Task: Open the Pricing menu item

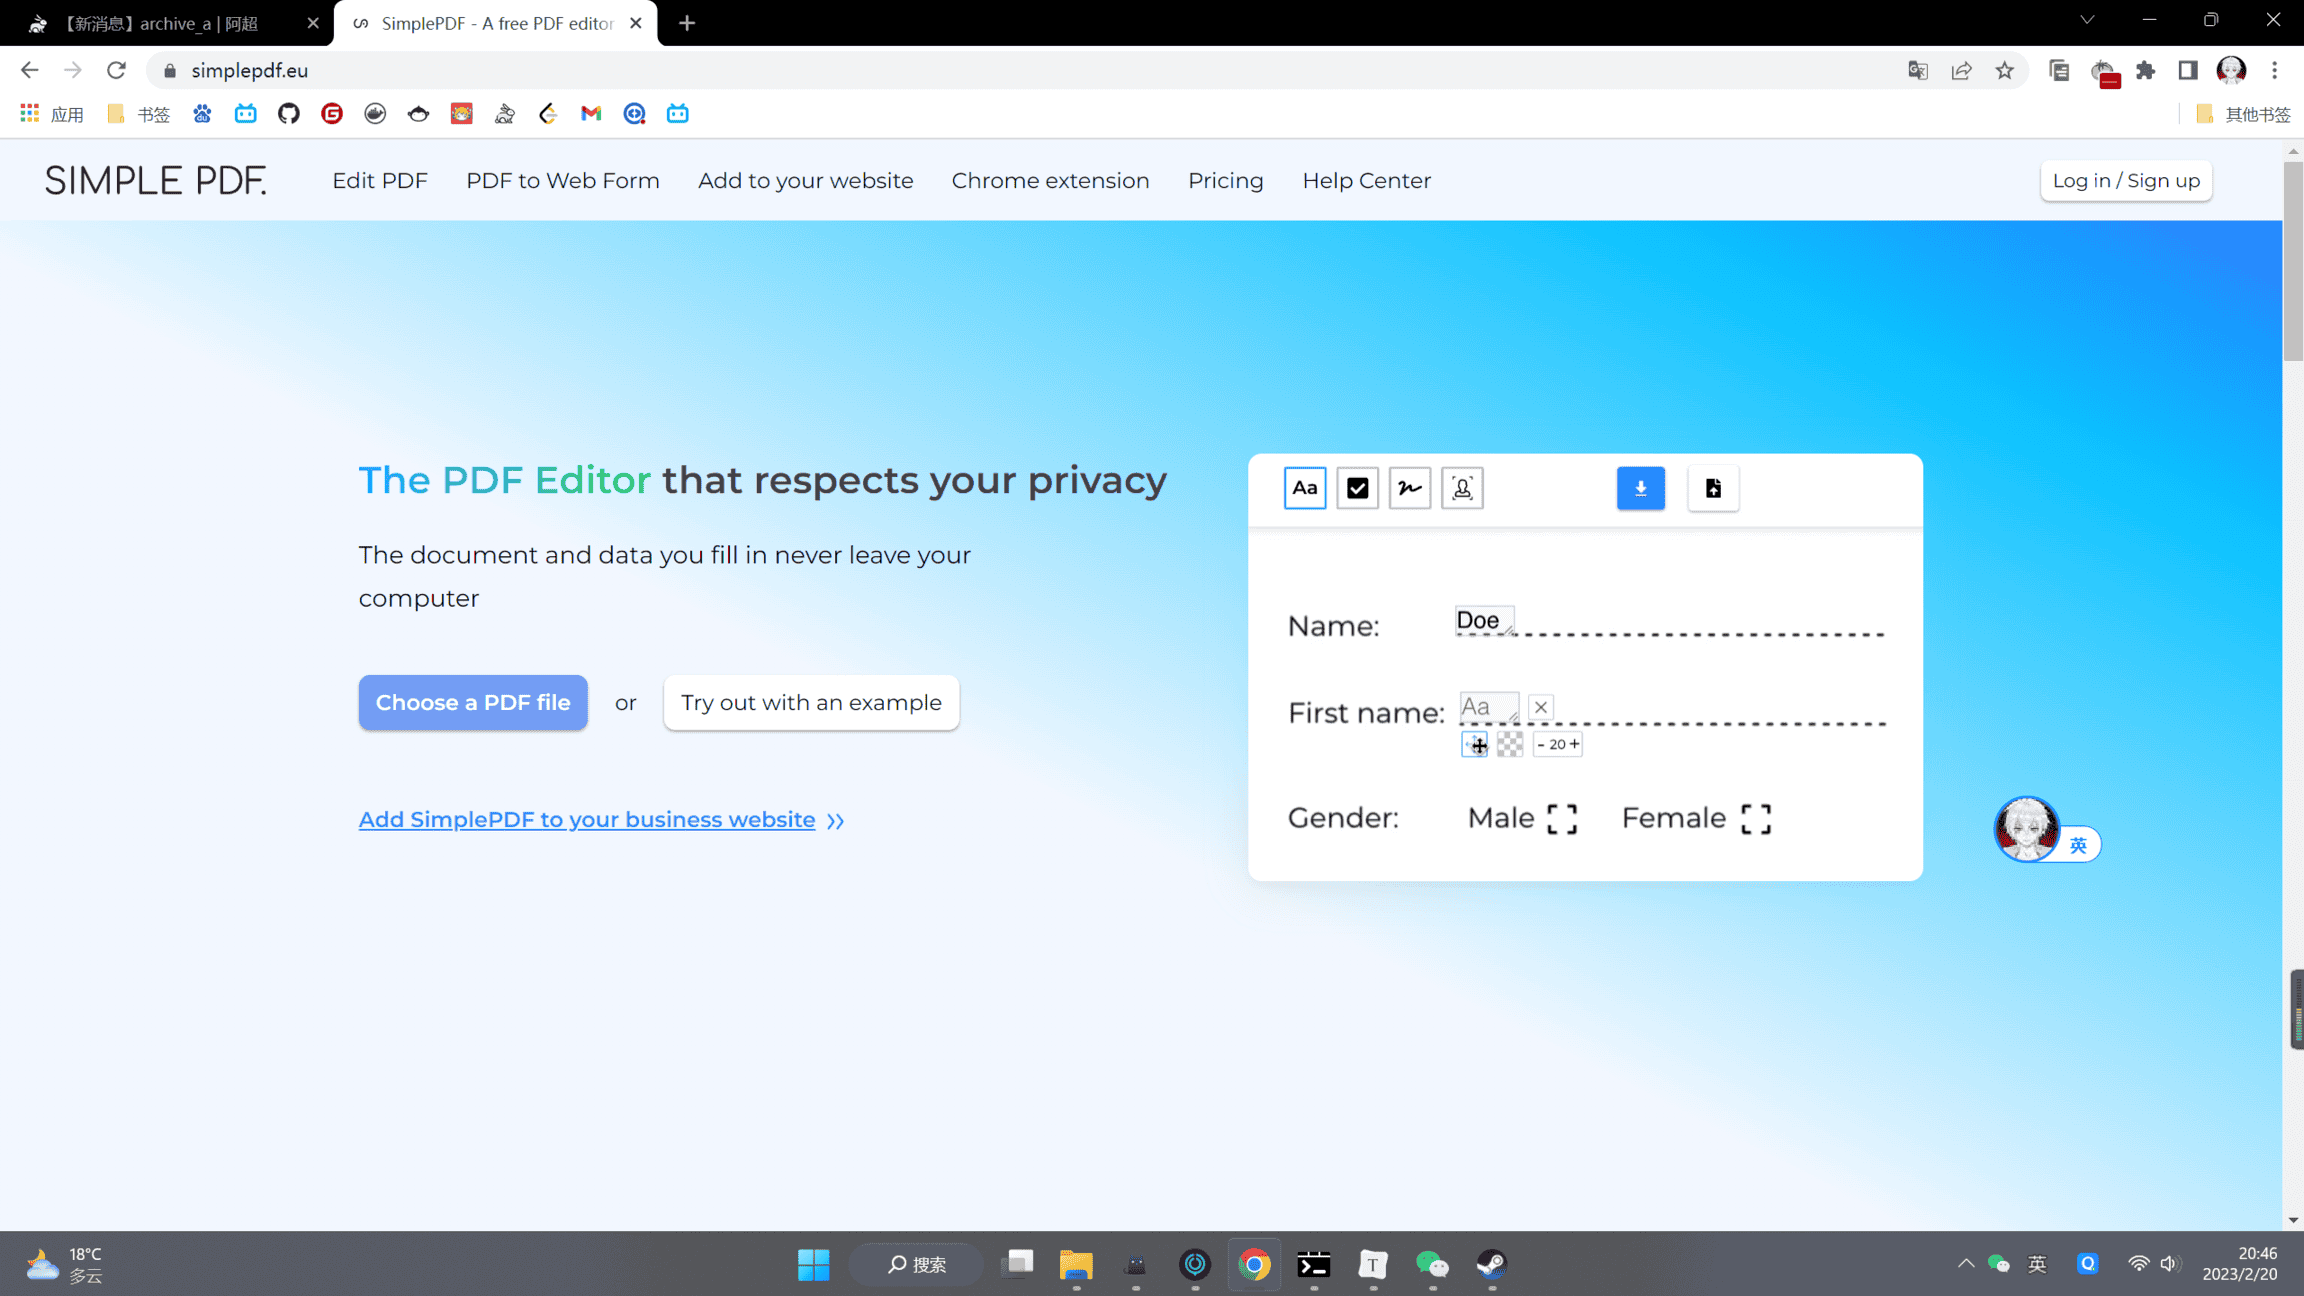Action: (1225, 181)
